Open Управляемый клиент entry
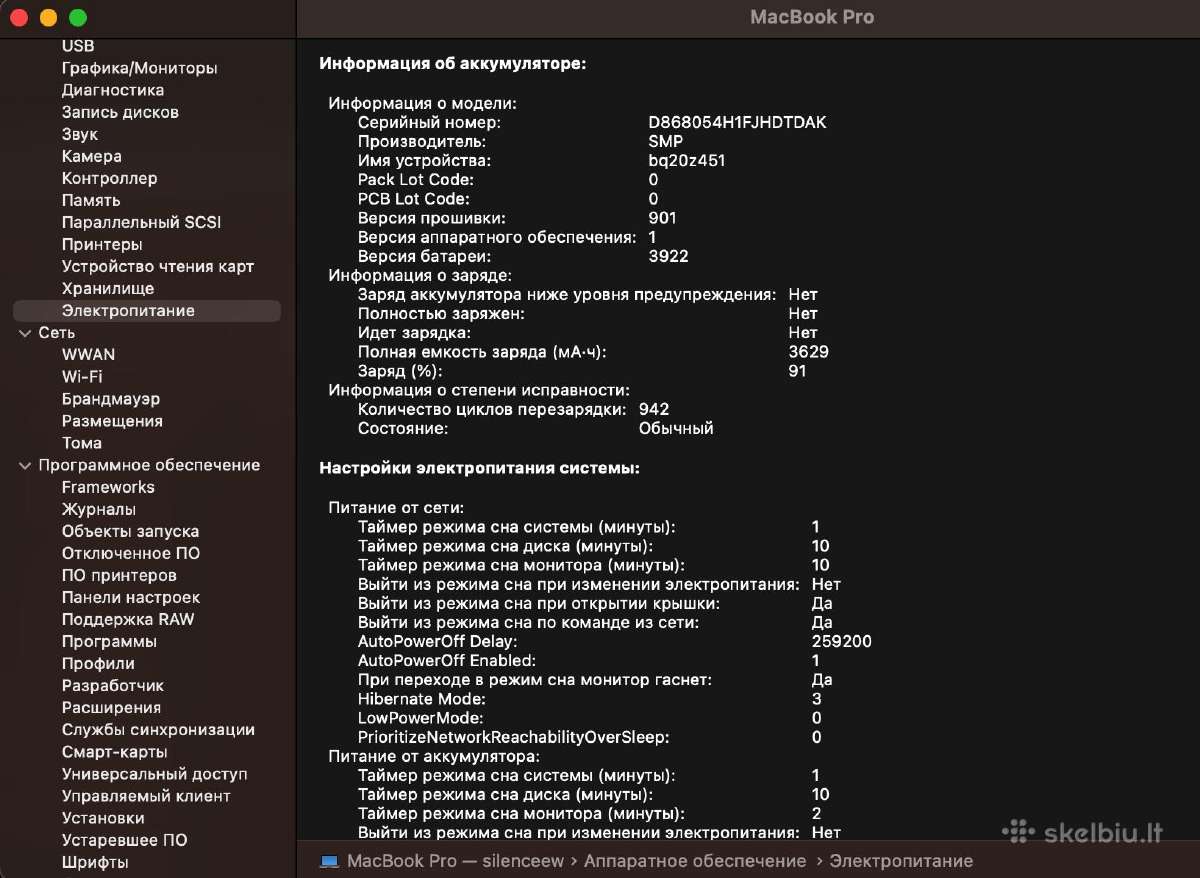 pos(146,796)
